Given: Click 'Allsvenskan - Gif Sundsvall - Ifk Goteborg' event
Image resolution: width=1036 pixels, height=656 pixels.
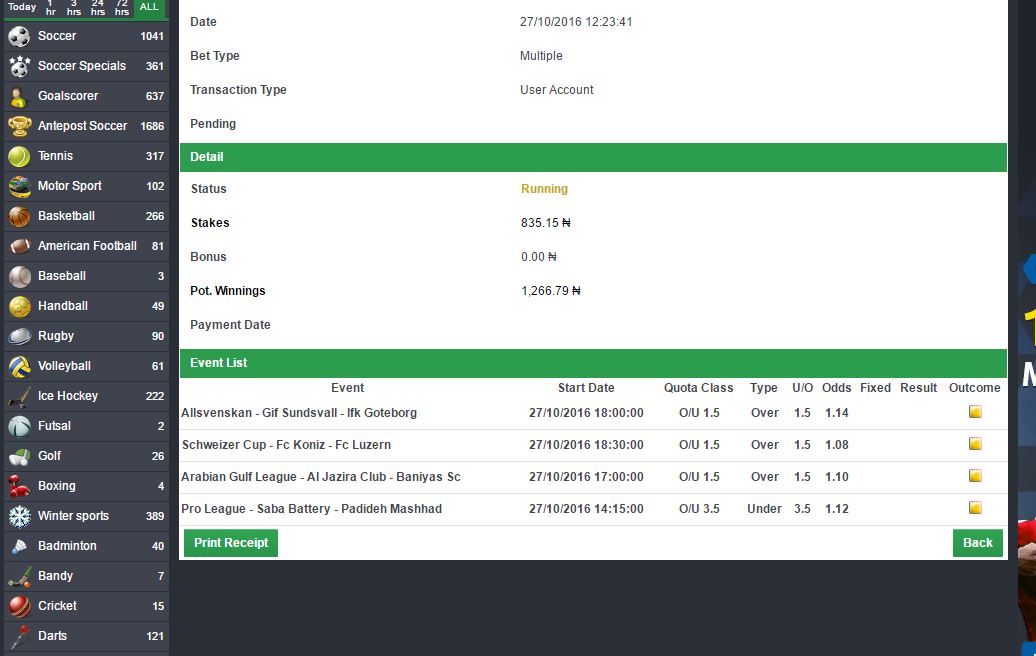Looking at the screenshot, I should (299, 413).
